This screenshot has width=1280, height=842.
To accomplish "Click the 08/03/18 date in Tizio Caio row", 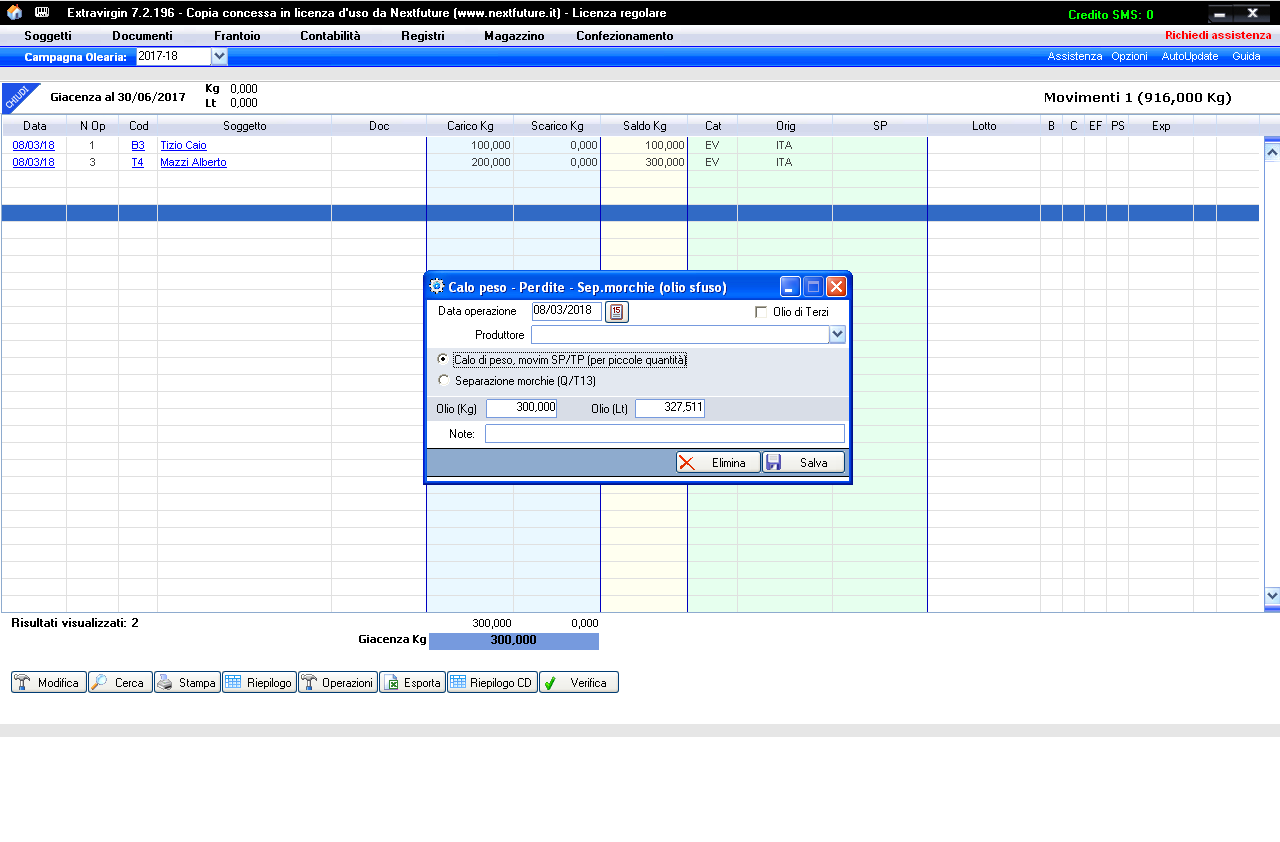I will (34, 145).
